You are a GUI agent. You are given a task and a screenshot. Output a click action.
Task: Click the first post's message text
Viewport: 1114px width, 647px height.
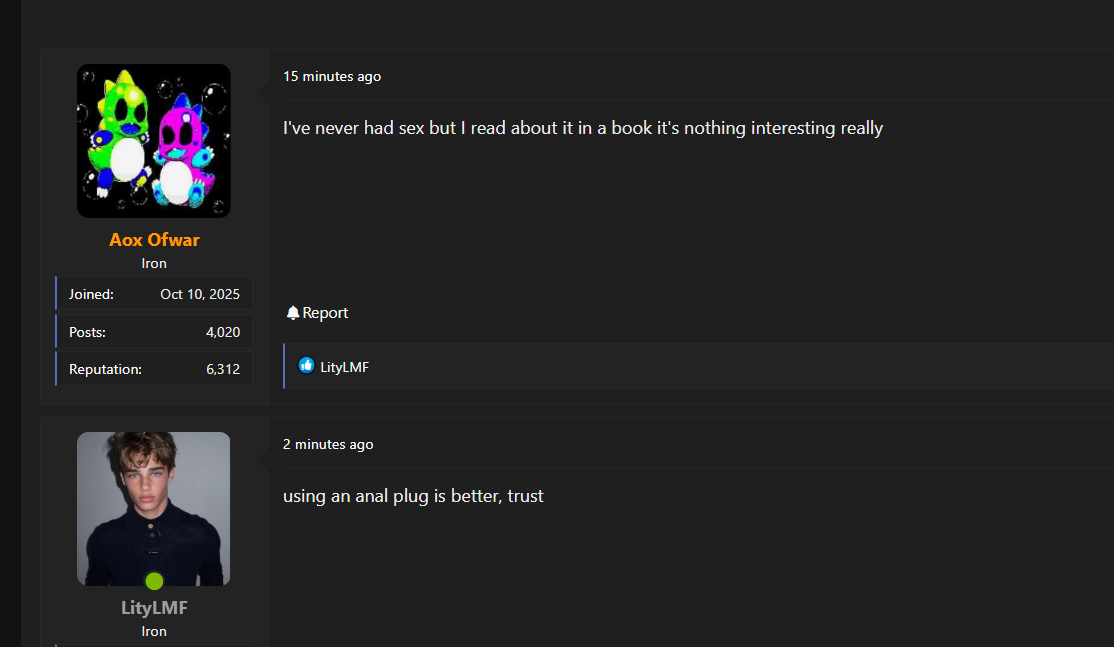(583, 128)
